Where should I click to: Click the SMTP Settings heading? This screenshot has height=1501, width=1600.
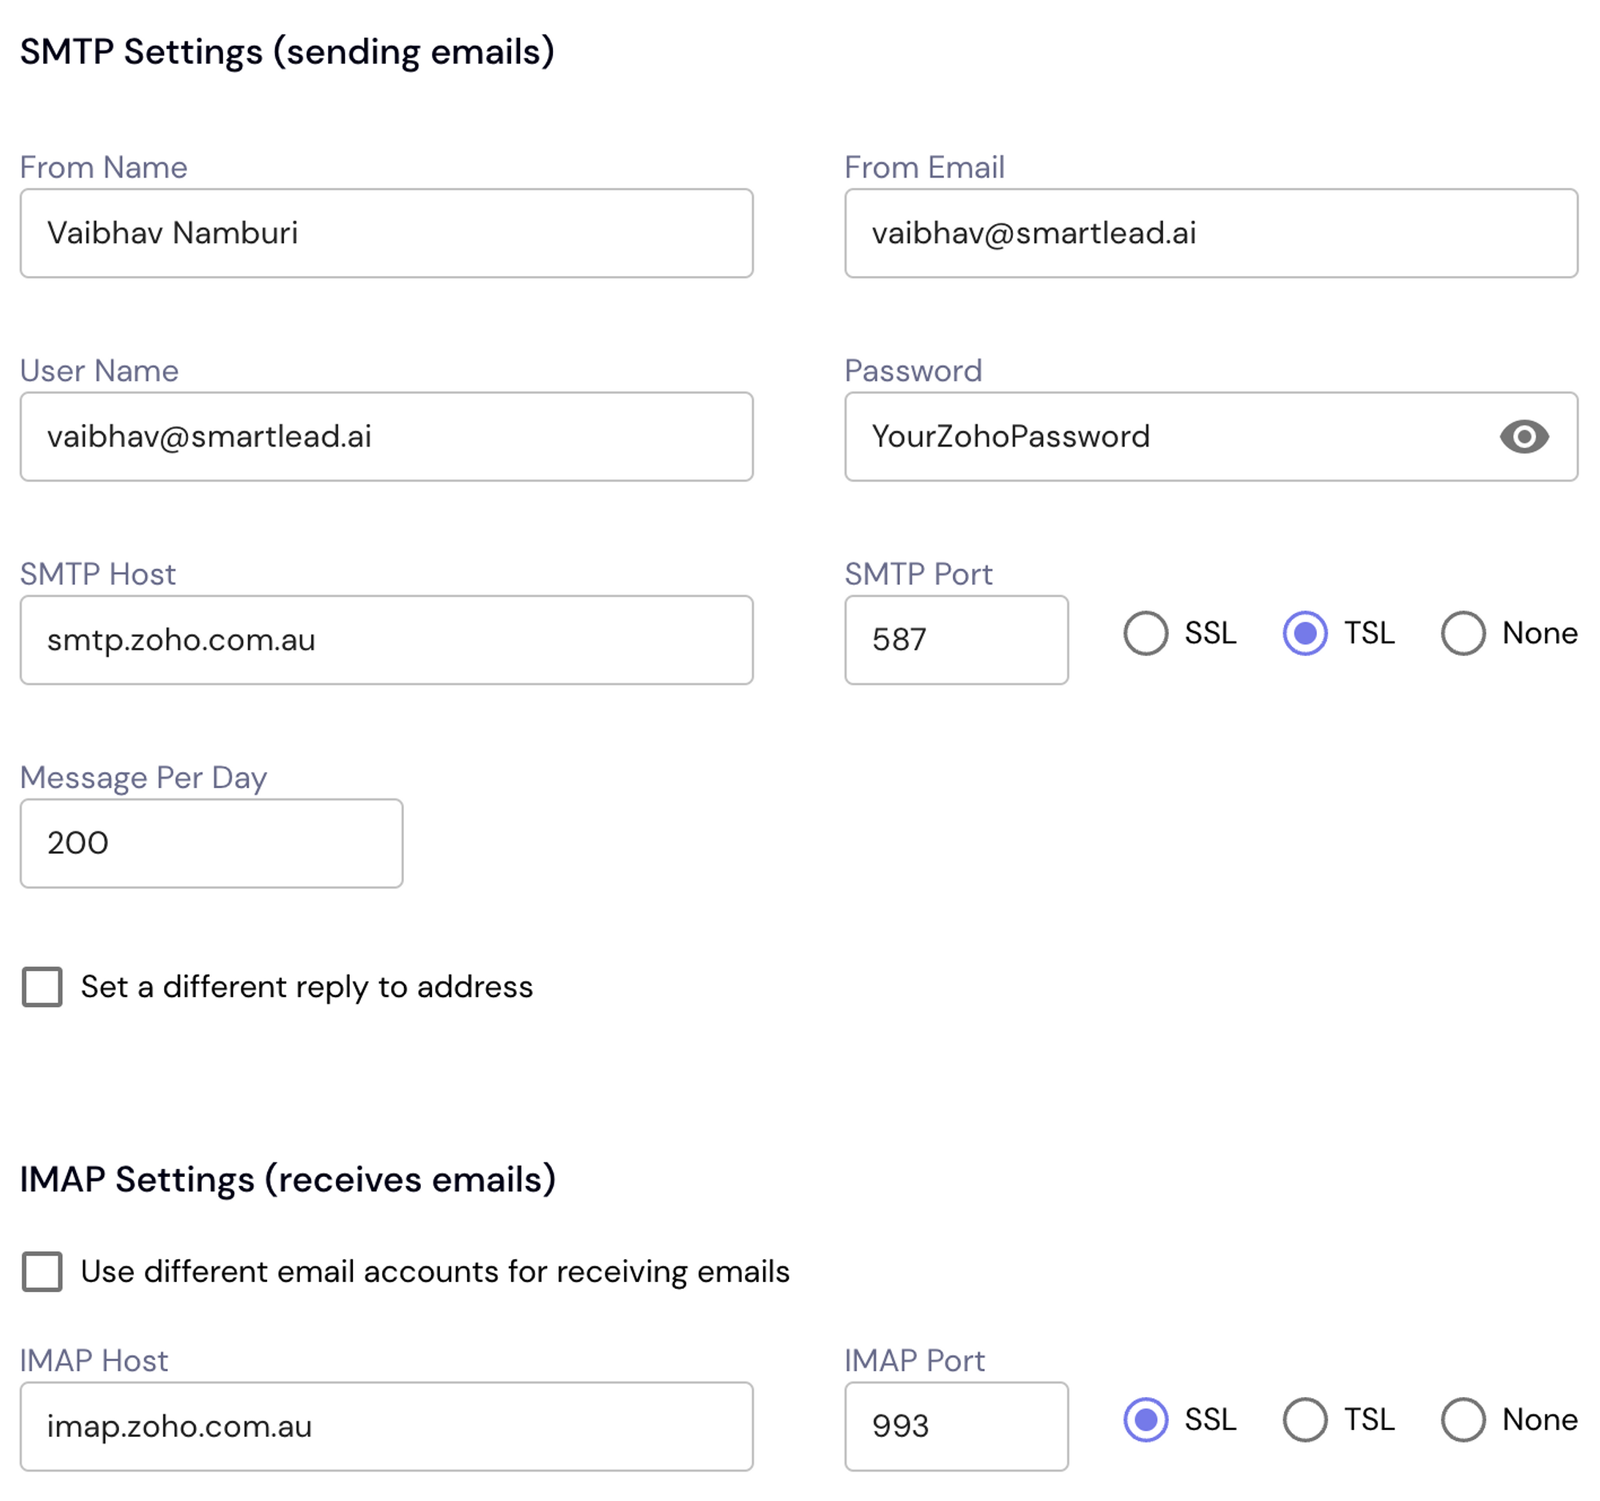click(x=287, y=52)
